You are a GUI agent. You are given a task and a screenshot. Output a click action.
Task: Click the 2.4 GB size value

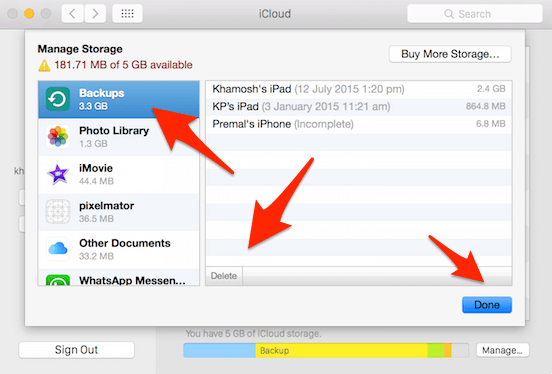click(x=491, y=89)
